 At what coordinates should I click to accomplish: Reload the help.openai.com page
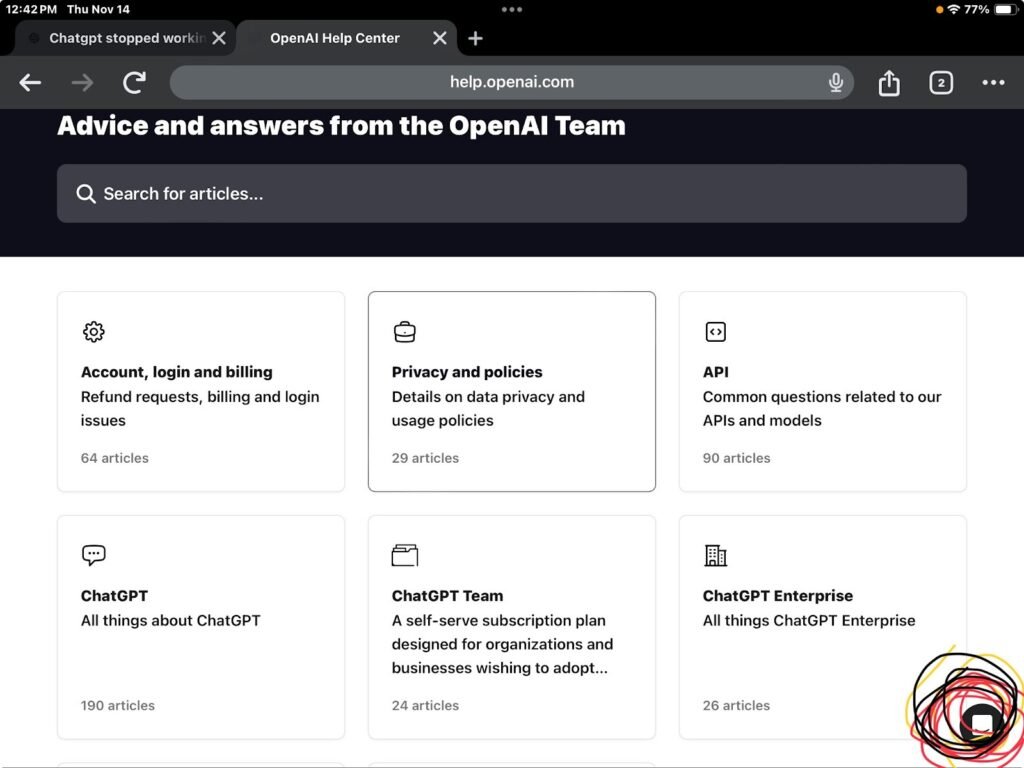pos(134,83)
